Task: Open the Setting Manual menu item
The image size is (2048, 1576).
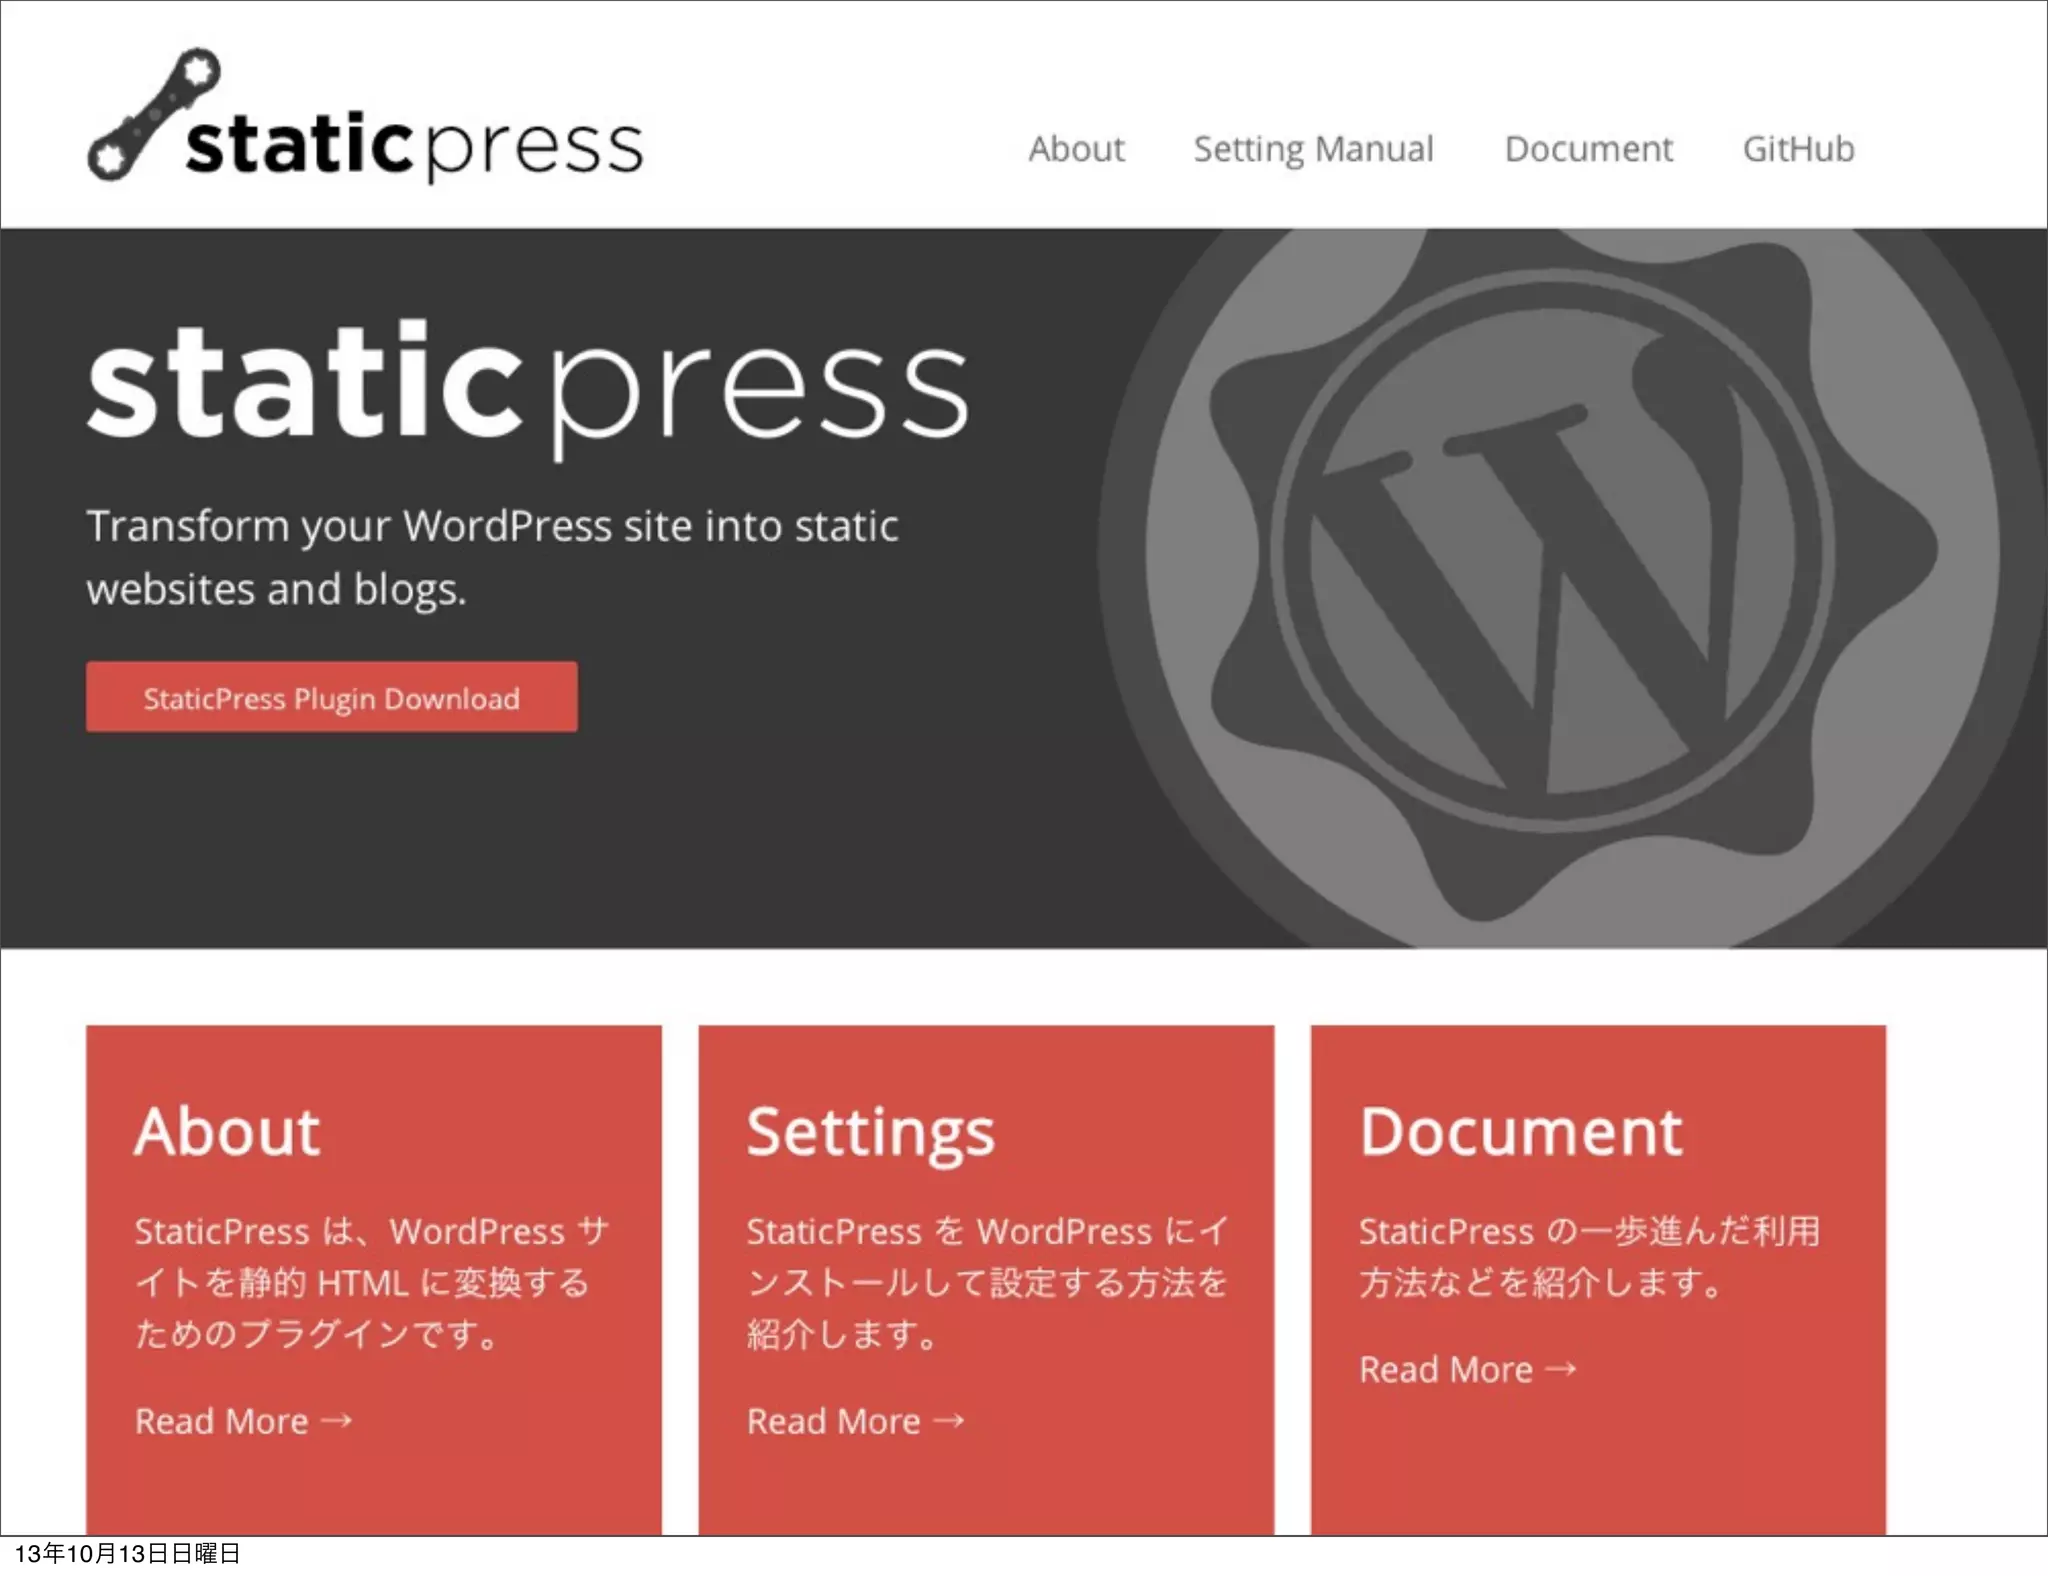Action: (1313, 149)
